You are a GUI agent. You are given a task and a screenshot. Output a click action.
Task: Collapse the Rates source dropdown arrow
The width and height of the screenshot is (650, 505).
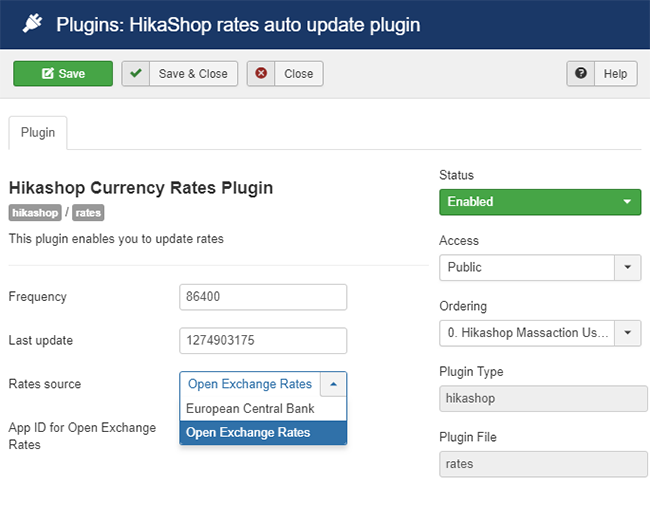[x=333, y=384]
